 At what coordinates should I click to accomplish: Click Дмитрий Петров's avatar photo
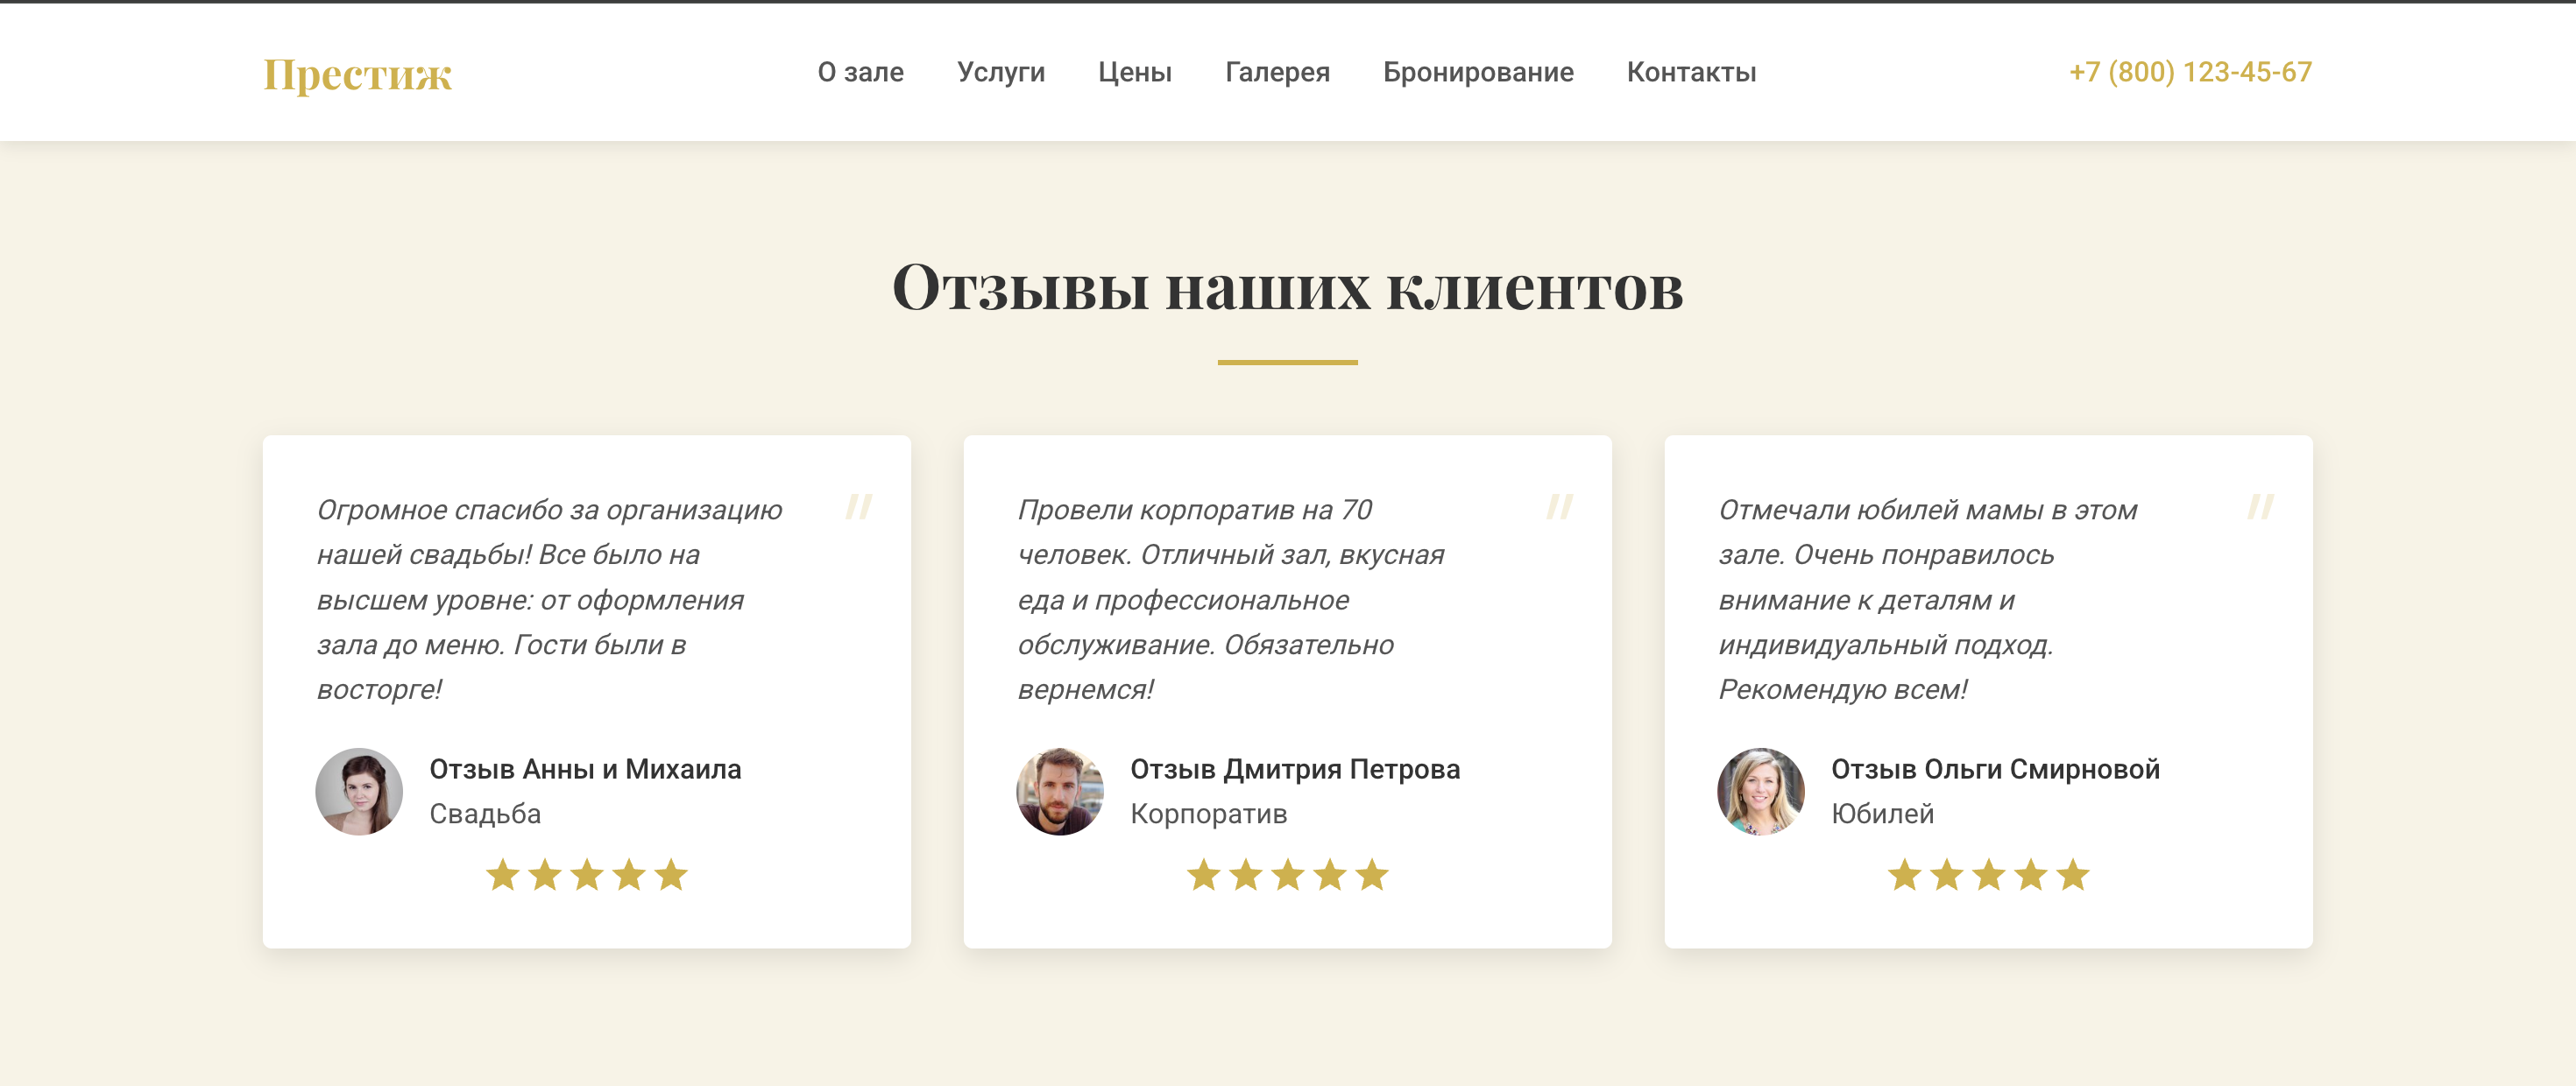1060,791
